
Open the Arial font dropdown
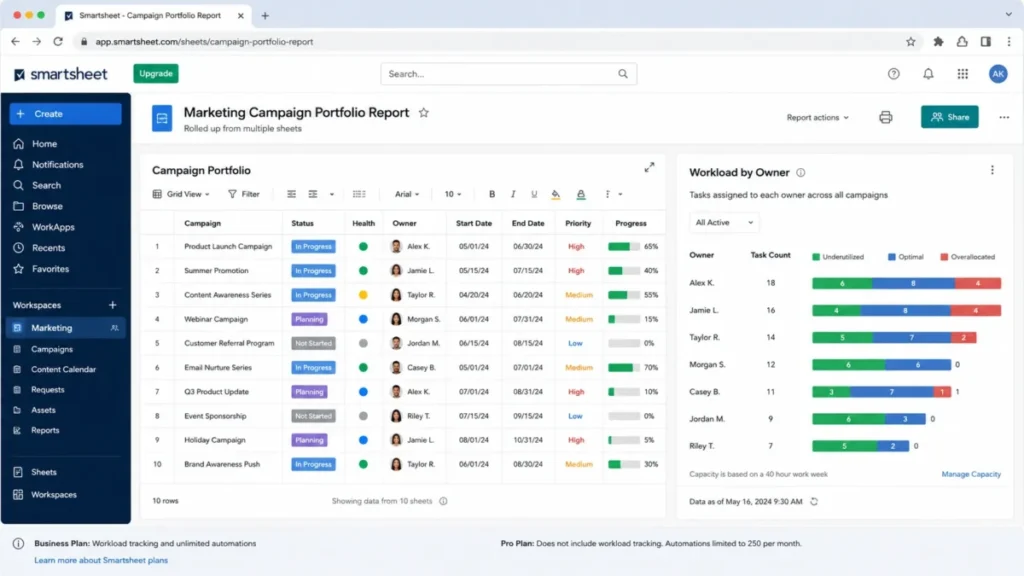click(407, 194)
